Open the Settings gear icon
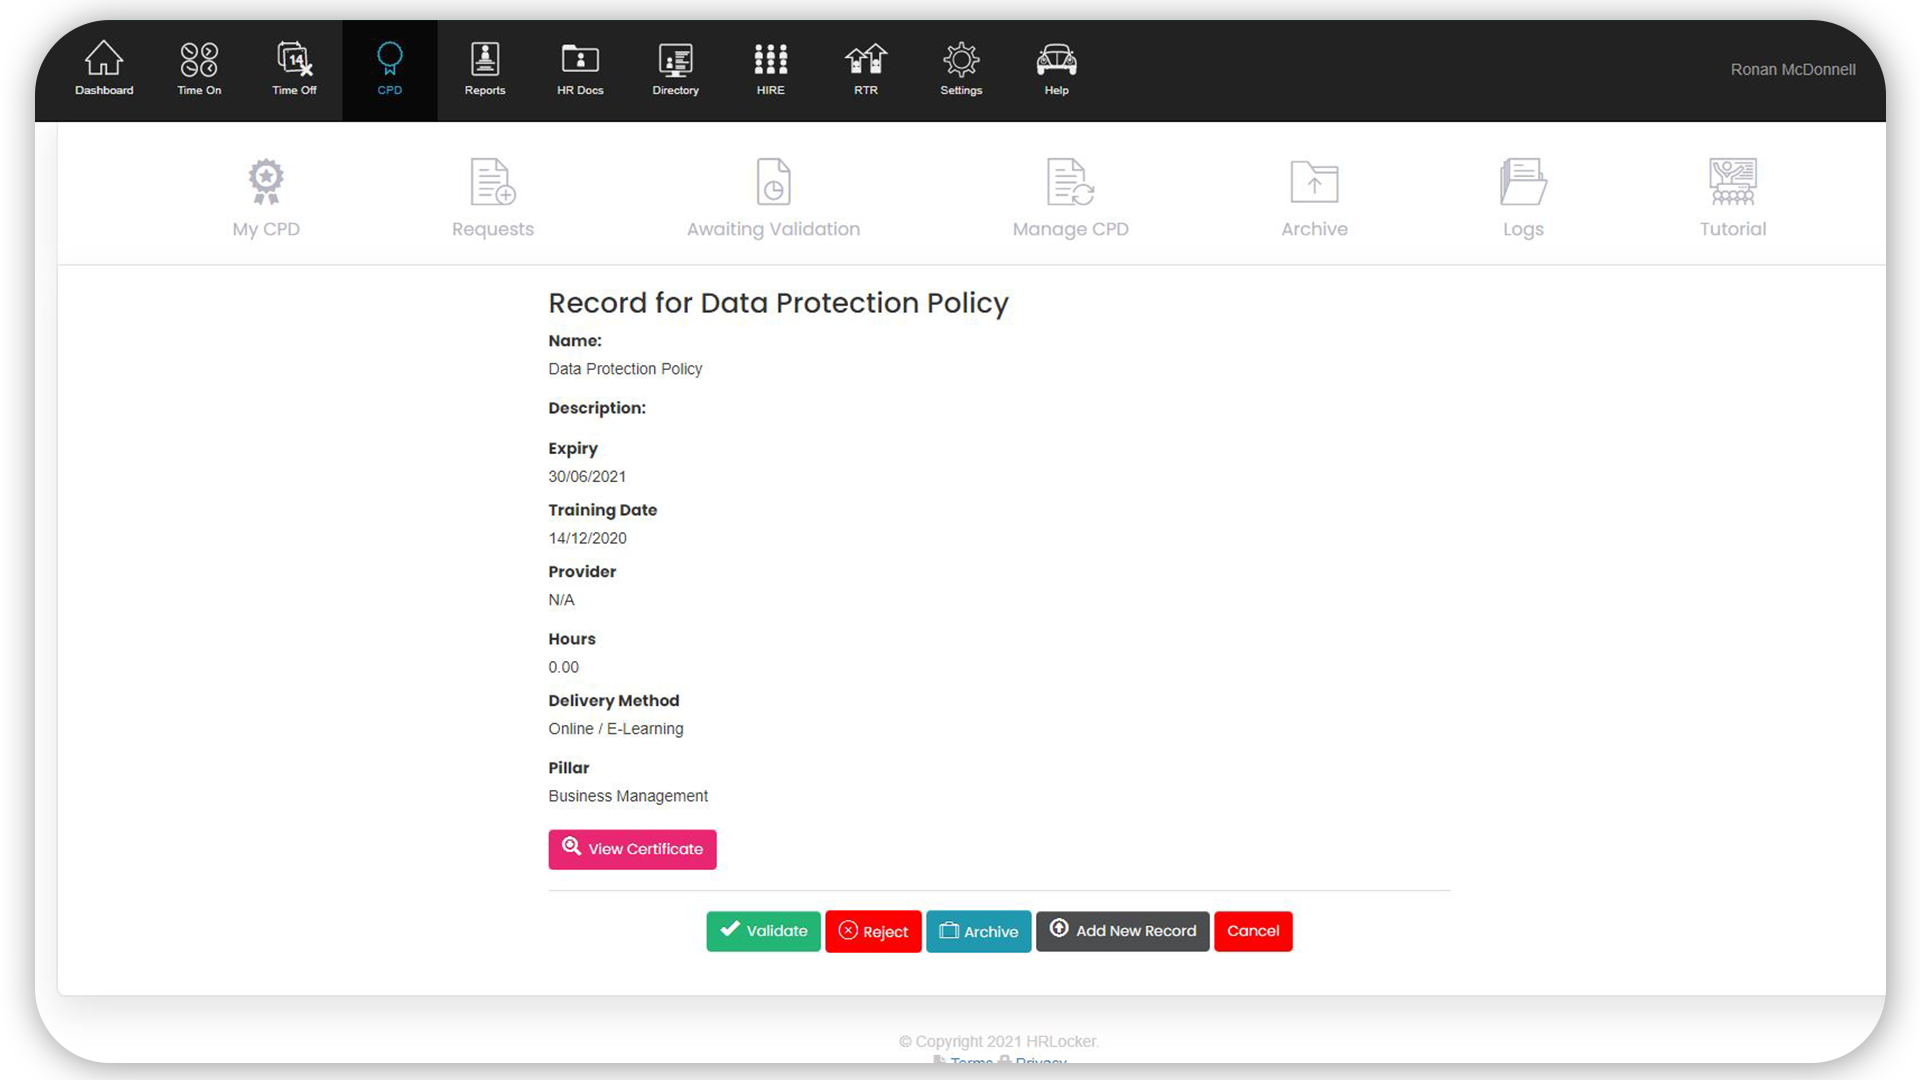This screenshot has width=1920, height=1080. coord(961,59)
